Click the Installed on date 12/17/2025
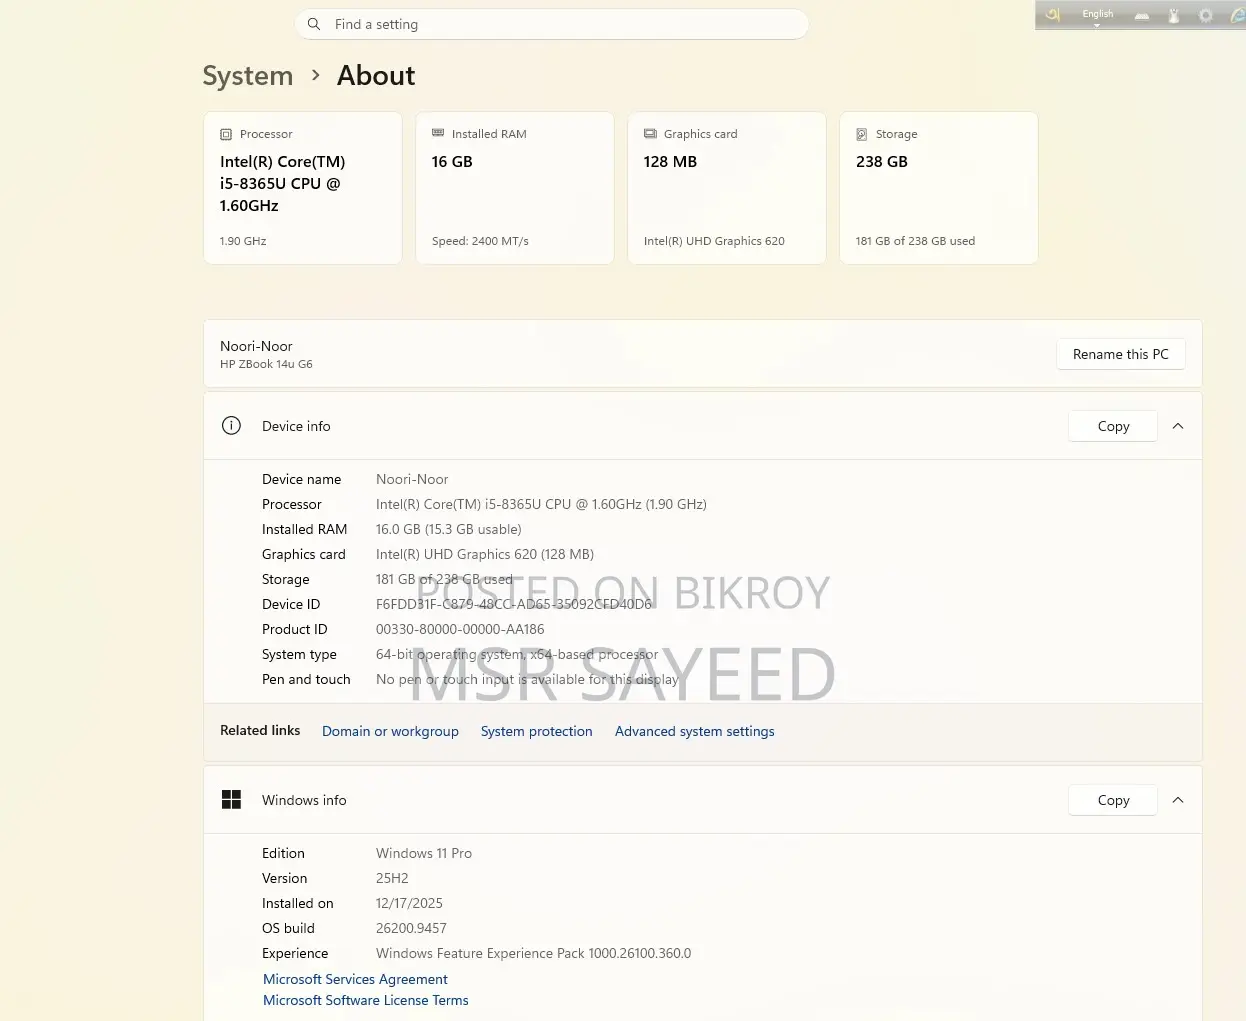This screenshot has width=1246, height=1021. [409, 903]
